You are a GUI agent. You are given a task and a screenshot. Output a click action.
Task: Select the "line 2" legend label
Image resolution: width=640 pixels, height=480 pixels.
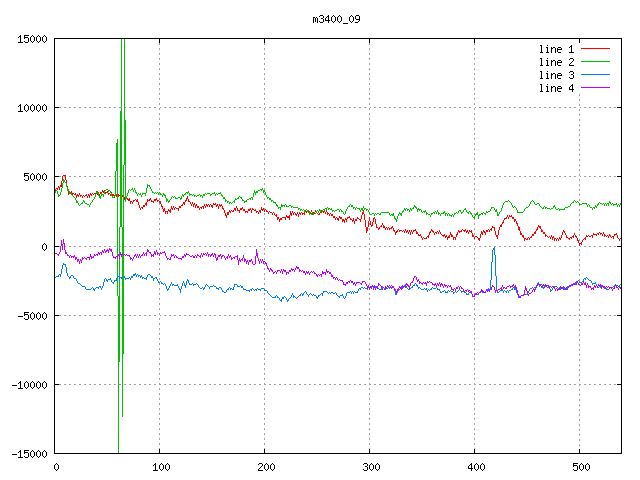(x=557, y=62)
